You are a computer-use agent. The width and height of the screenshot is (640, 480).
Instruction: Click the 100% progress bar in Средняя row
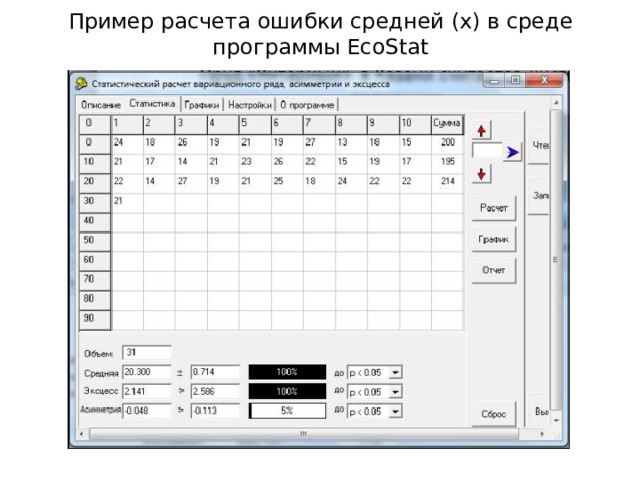click(x=287, y=372)
